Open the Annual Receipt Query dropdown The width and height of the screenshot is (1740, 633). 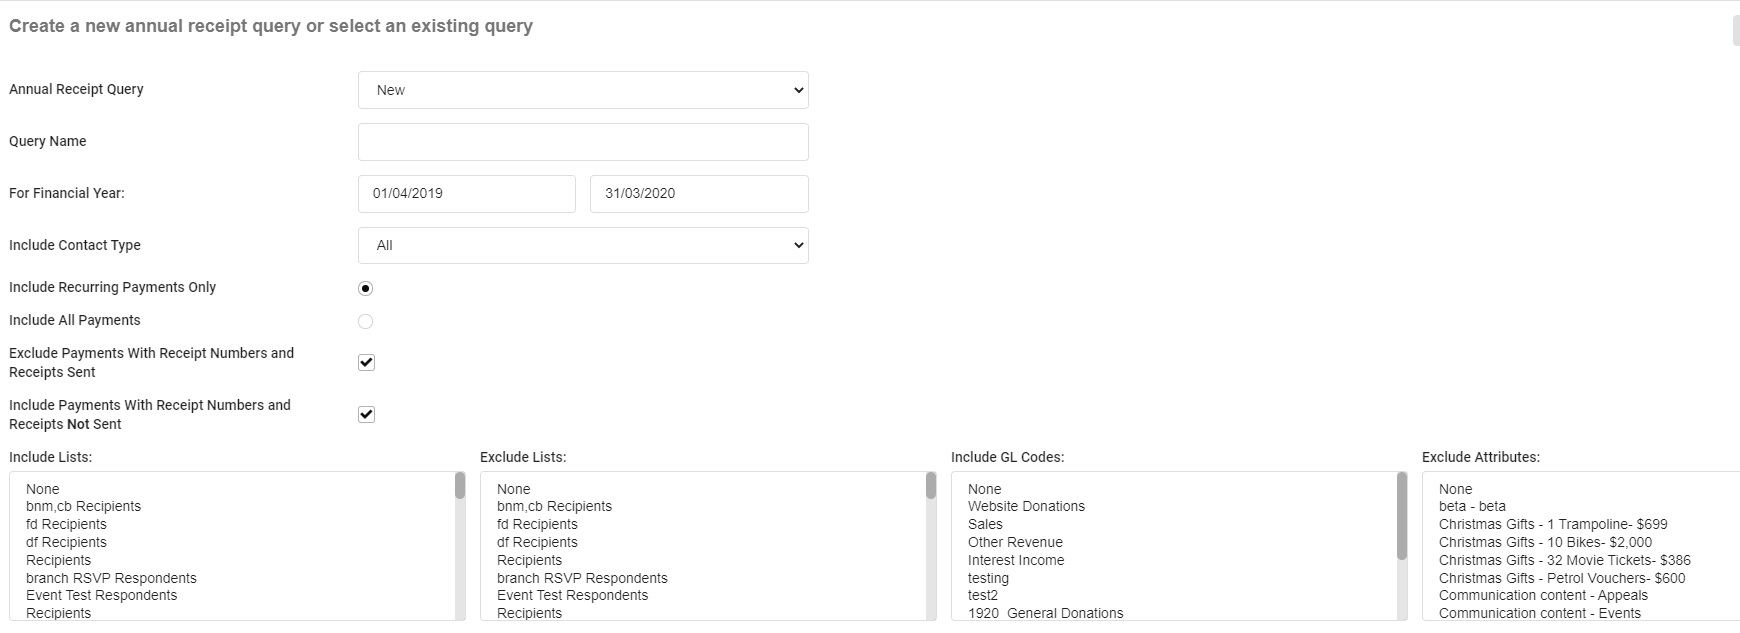[x=582, y=90]
